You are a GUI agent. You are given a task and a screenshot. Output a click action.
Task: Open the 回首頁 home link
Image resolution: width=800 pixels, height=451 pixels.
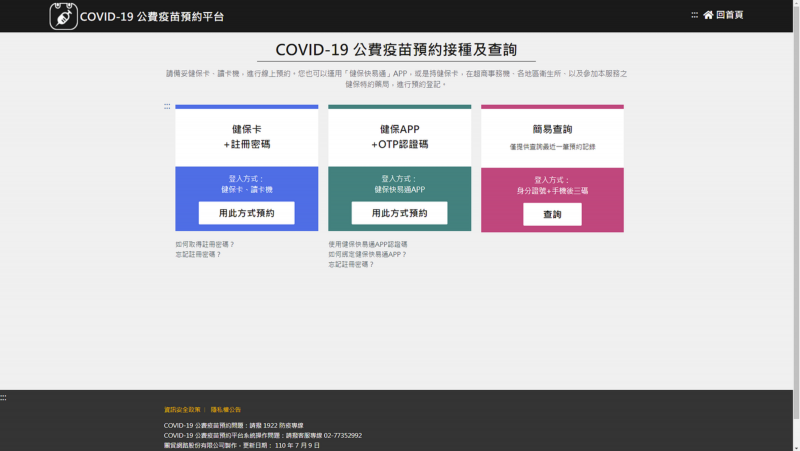pyautogui.click(x=730, y=15)
